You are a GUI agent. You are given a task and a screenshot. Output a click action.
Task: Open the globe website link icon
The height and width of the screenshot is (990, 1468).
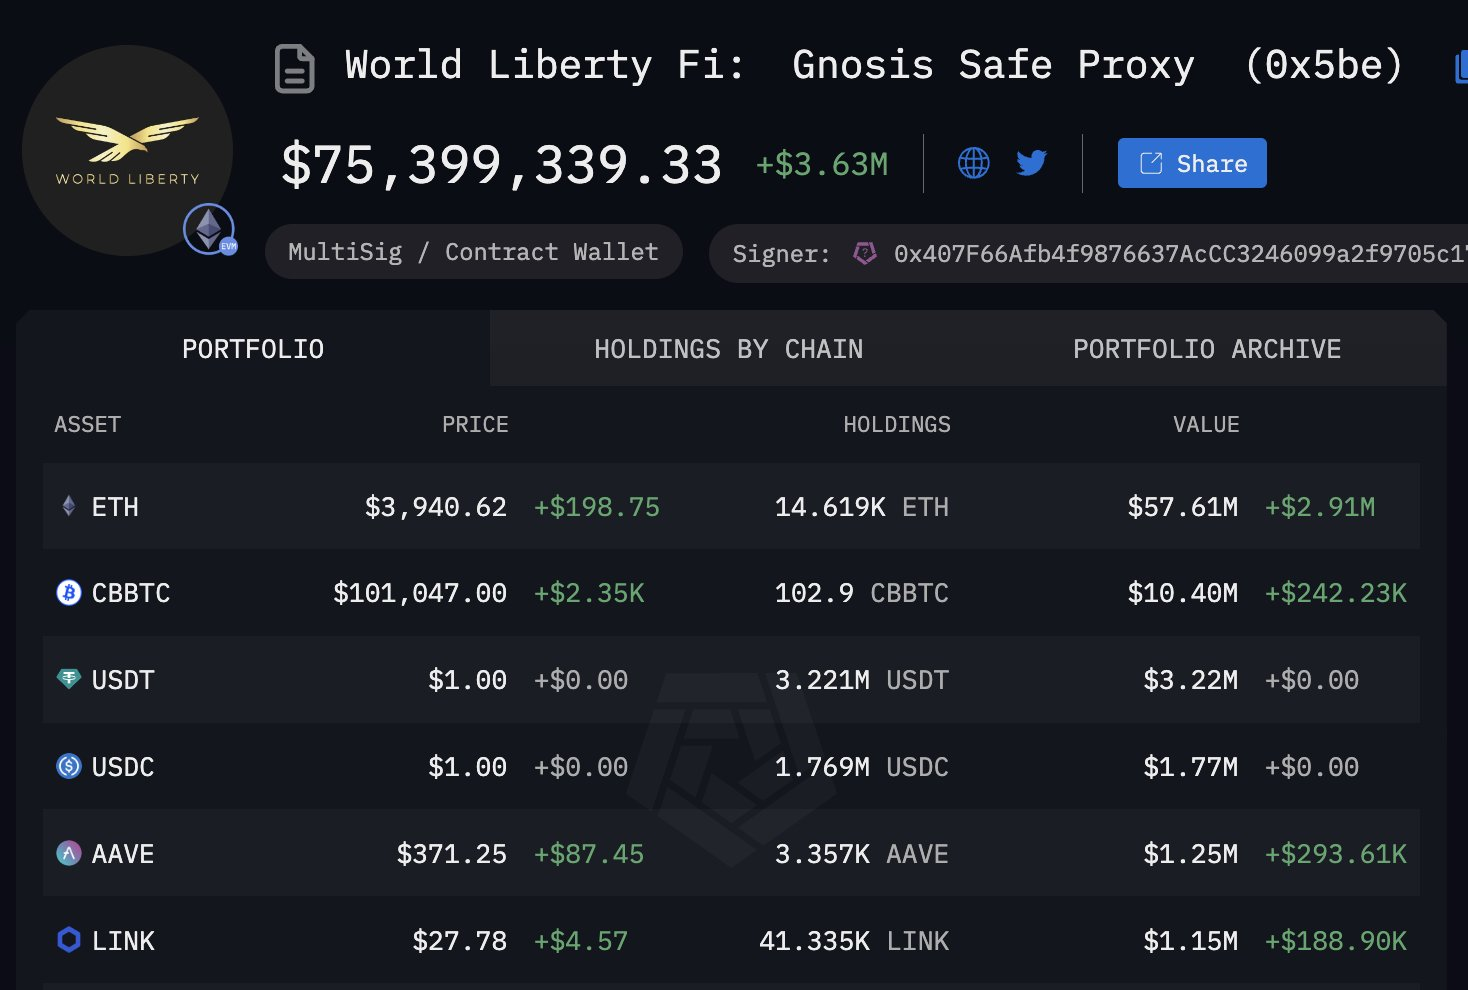click(973, 163)
